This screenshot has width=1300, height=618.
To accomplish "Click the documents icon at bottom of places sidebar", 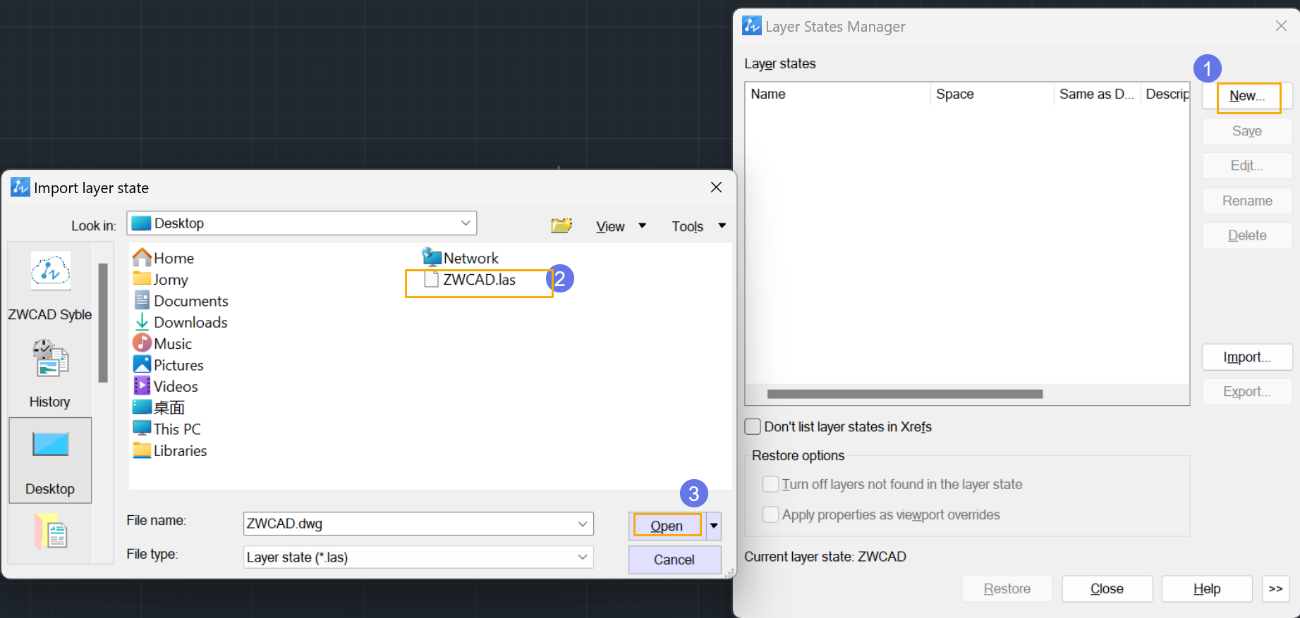I will 50,531.
